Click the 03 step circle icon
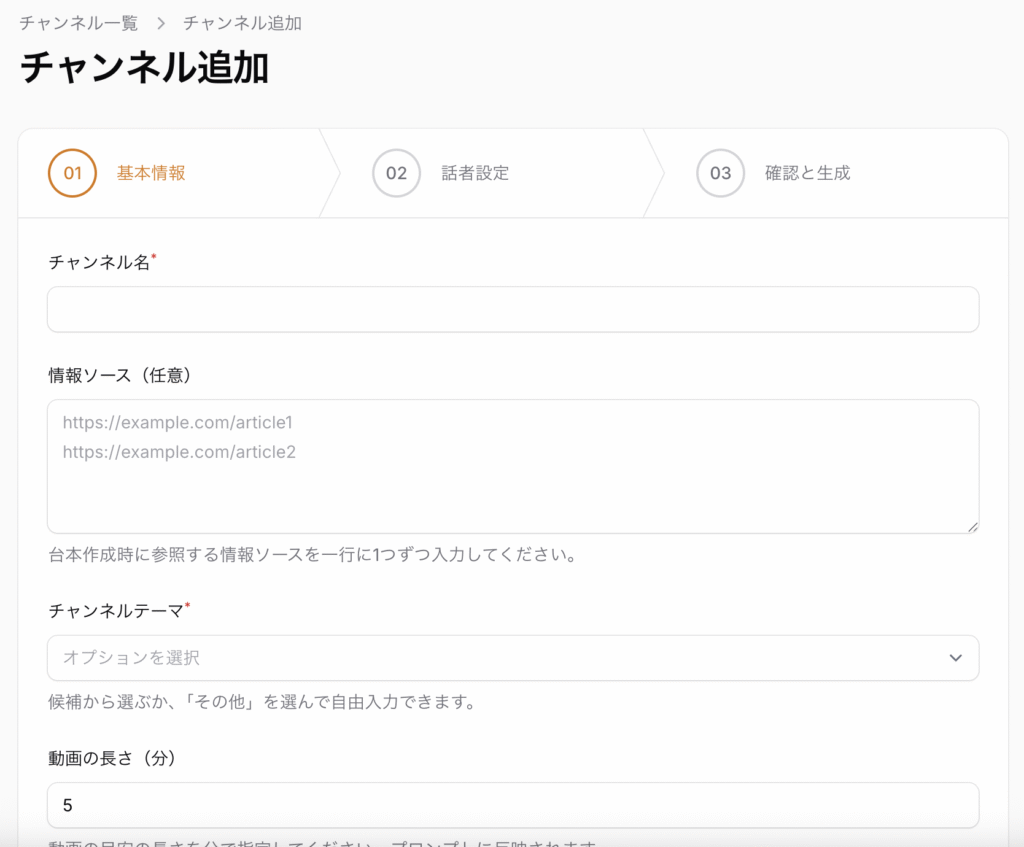The height and width of the screenshot is (847, 1024). point(720,173)
